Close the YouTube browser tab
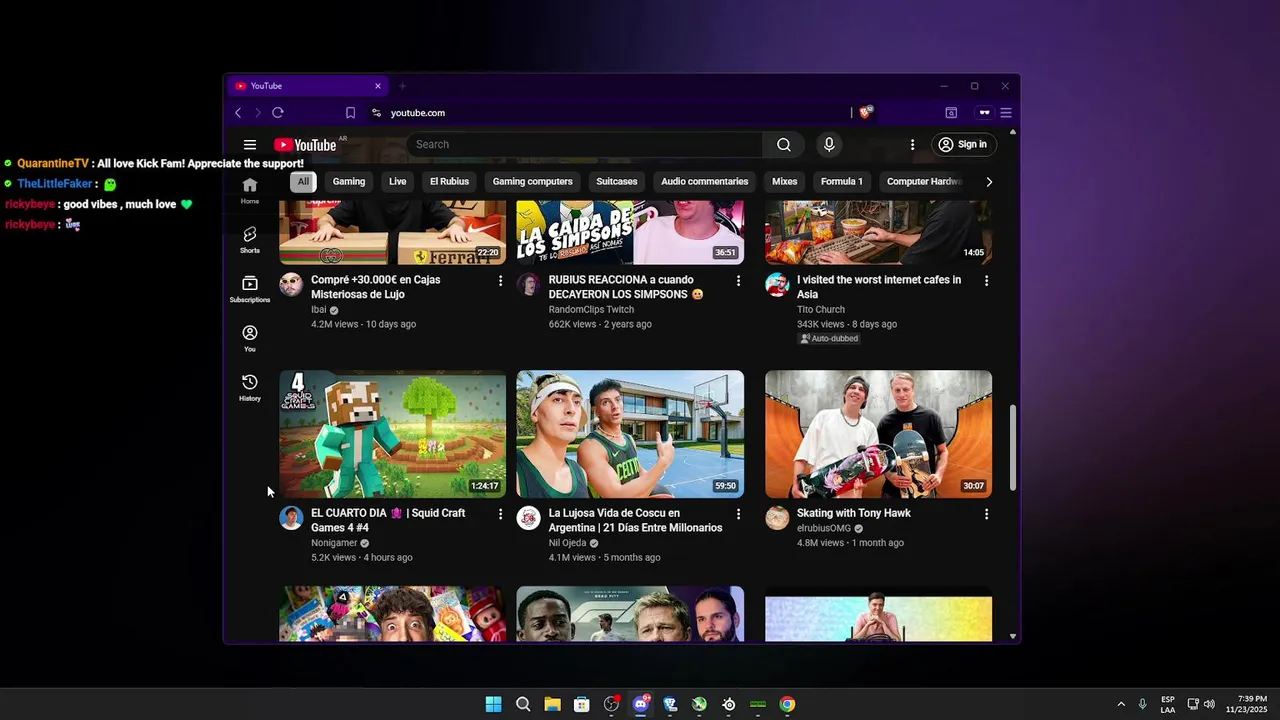The image size is (1280, 720). click(x=378, y=86)
